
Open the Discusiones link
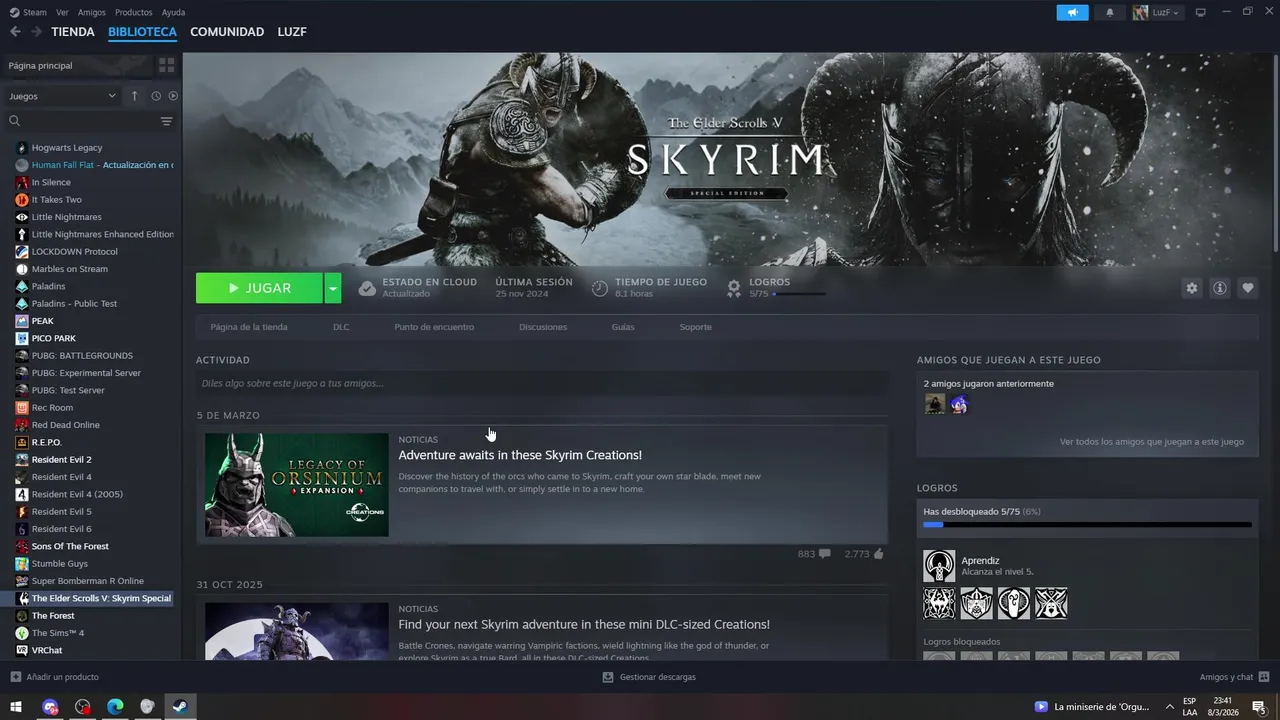click(543, 327)
